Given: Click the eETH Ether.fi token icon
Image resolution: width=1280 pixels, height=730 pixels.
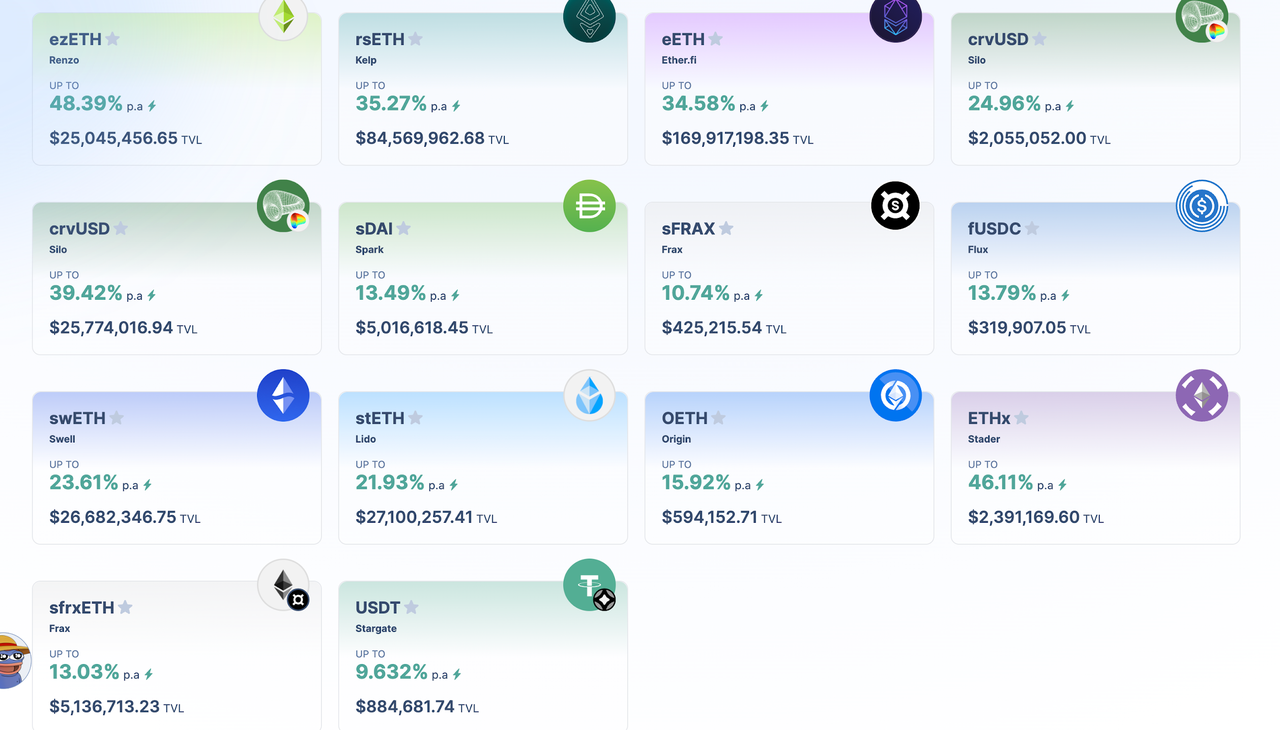Looking at the screenshot, I should point(896,16).
